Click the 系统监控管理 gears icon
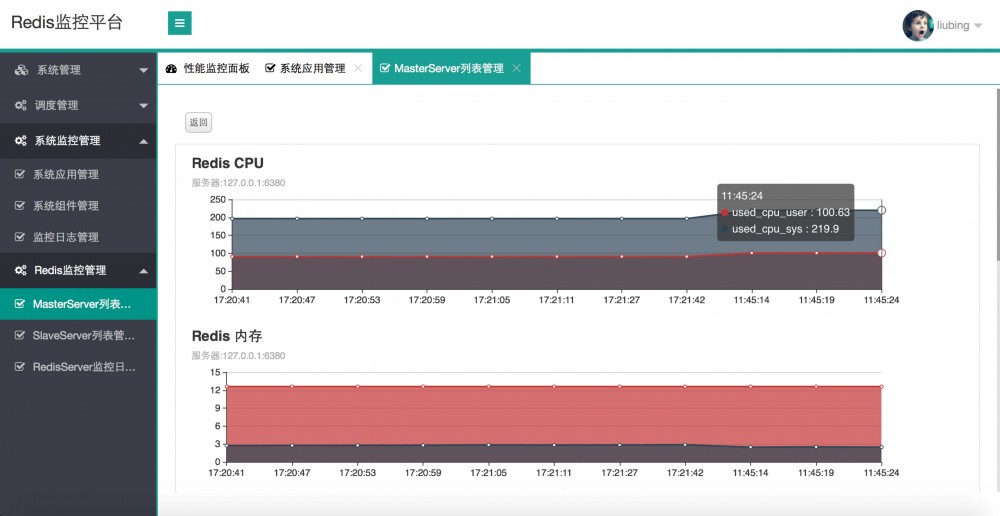Image resolution: width=1000 pixels, height=516 pixels. pyautogui.click(x=21, y=141)
